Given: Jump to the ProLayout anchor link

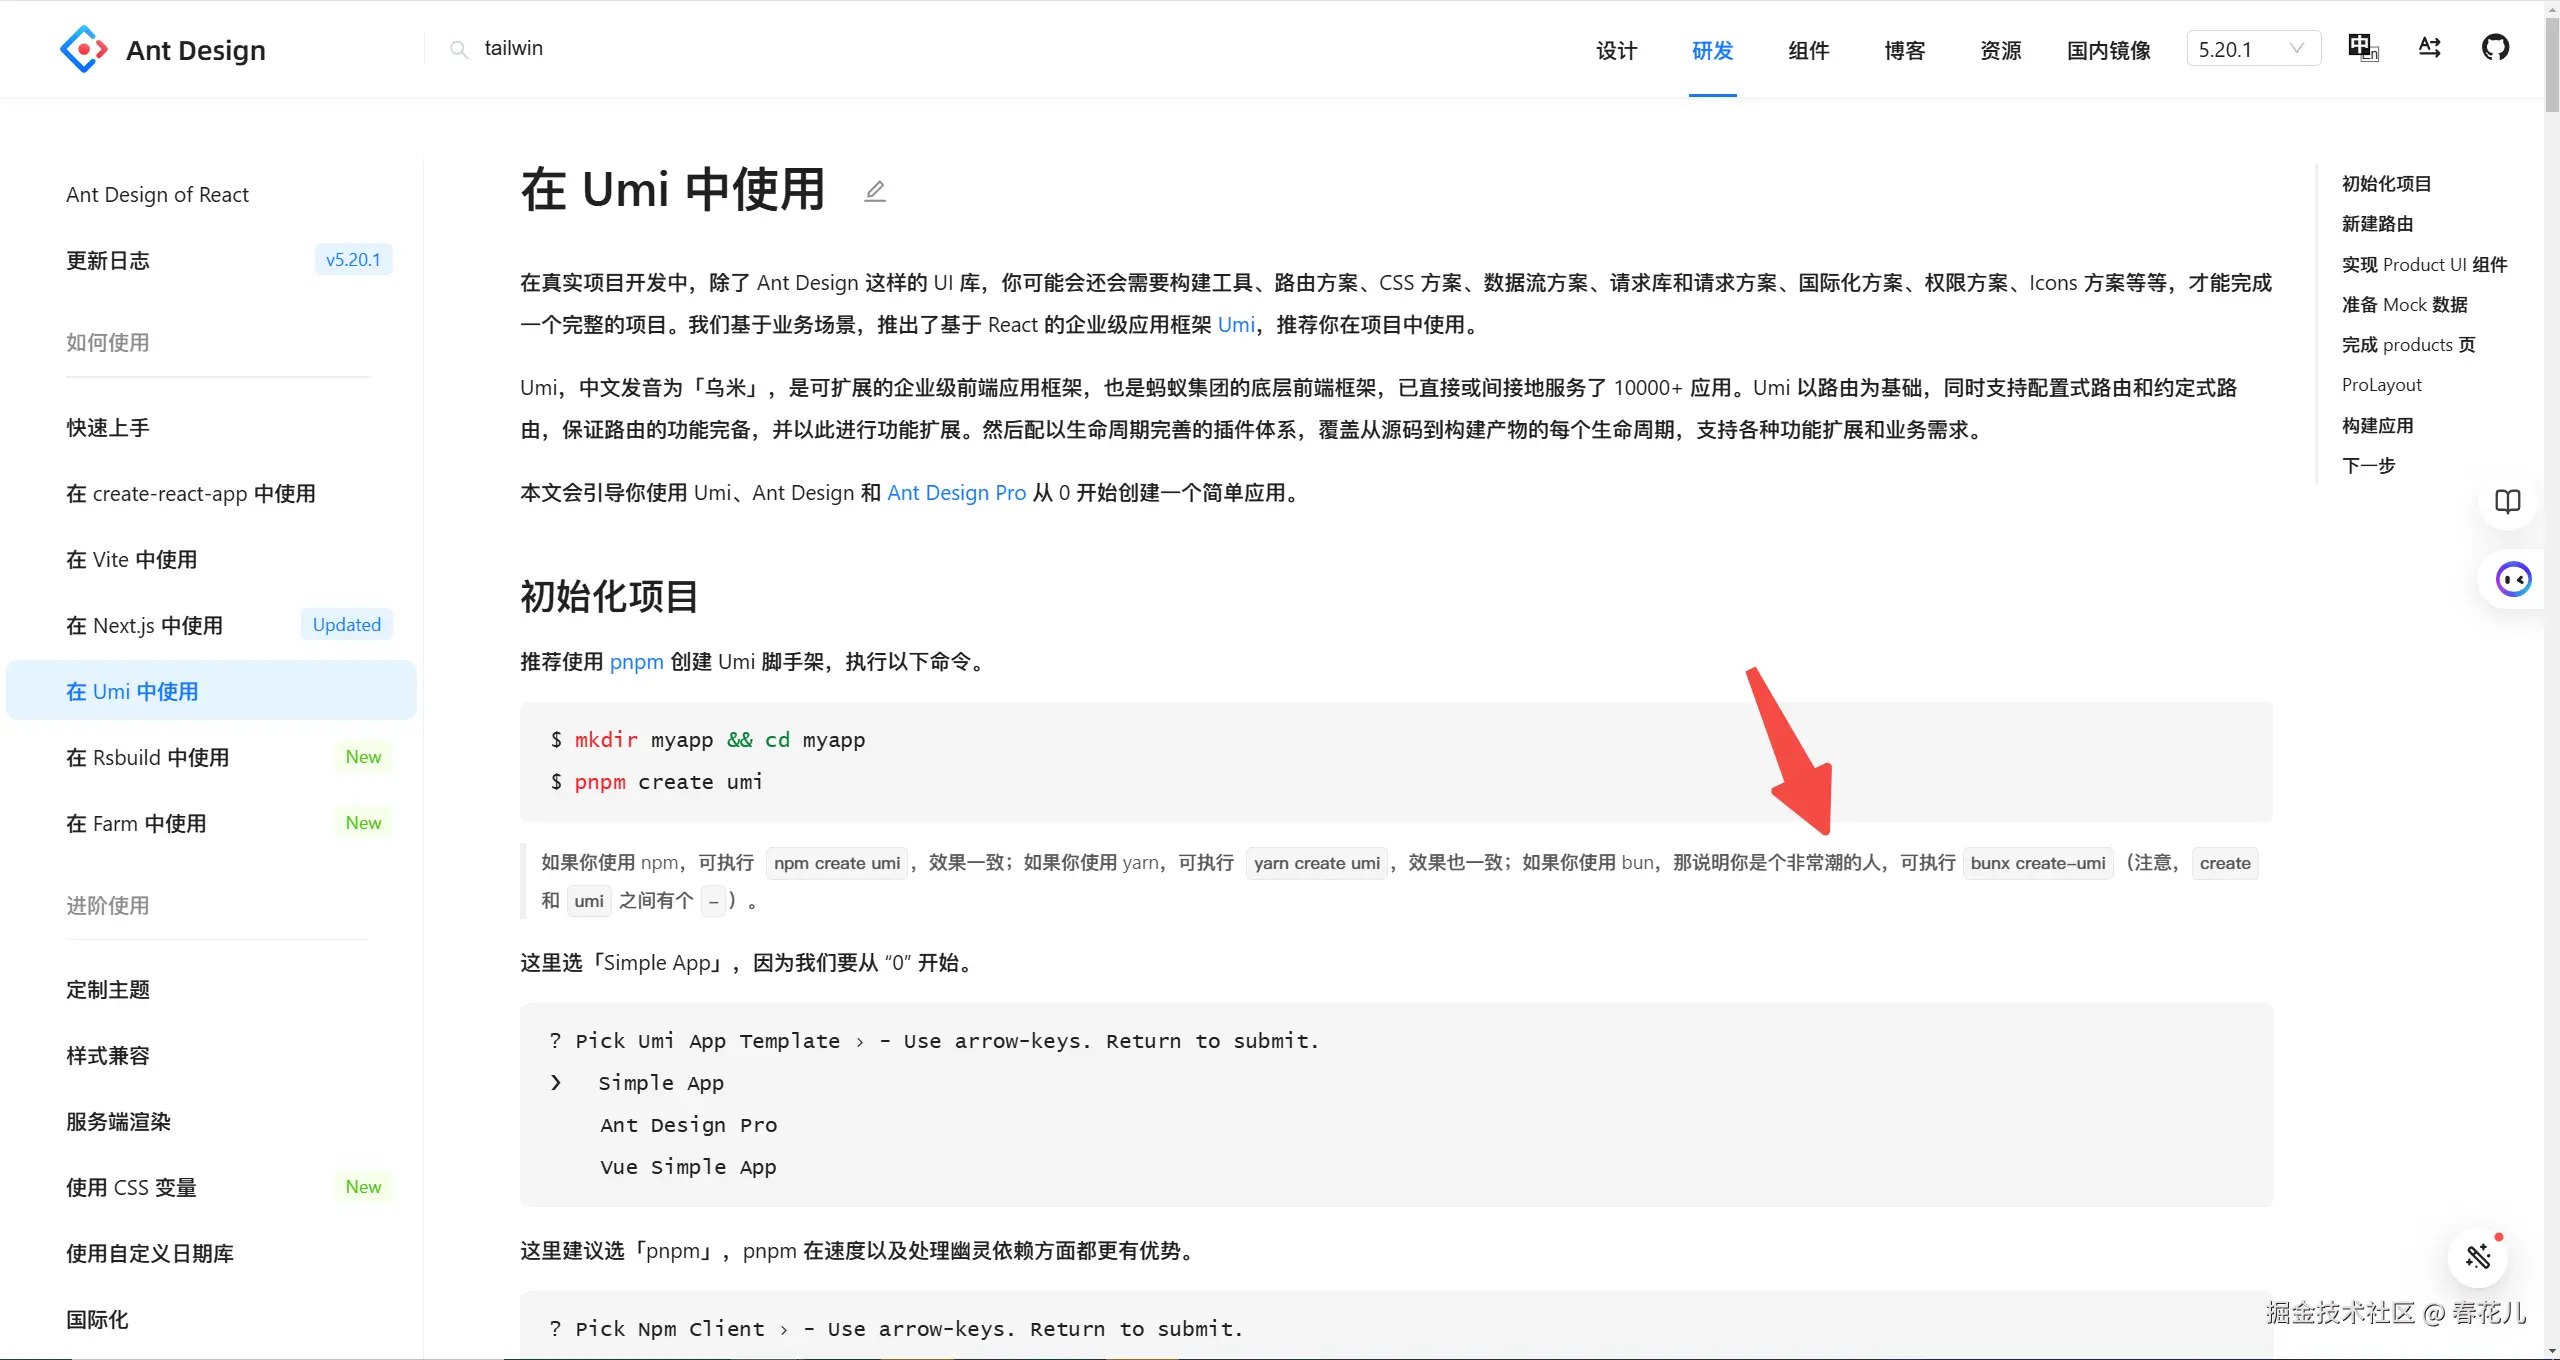Looking at the screenshot, I should click(x=2381, y=384).
